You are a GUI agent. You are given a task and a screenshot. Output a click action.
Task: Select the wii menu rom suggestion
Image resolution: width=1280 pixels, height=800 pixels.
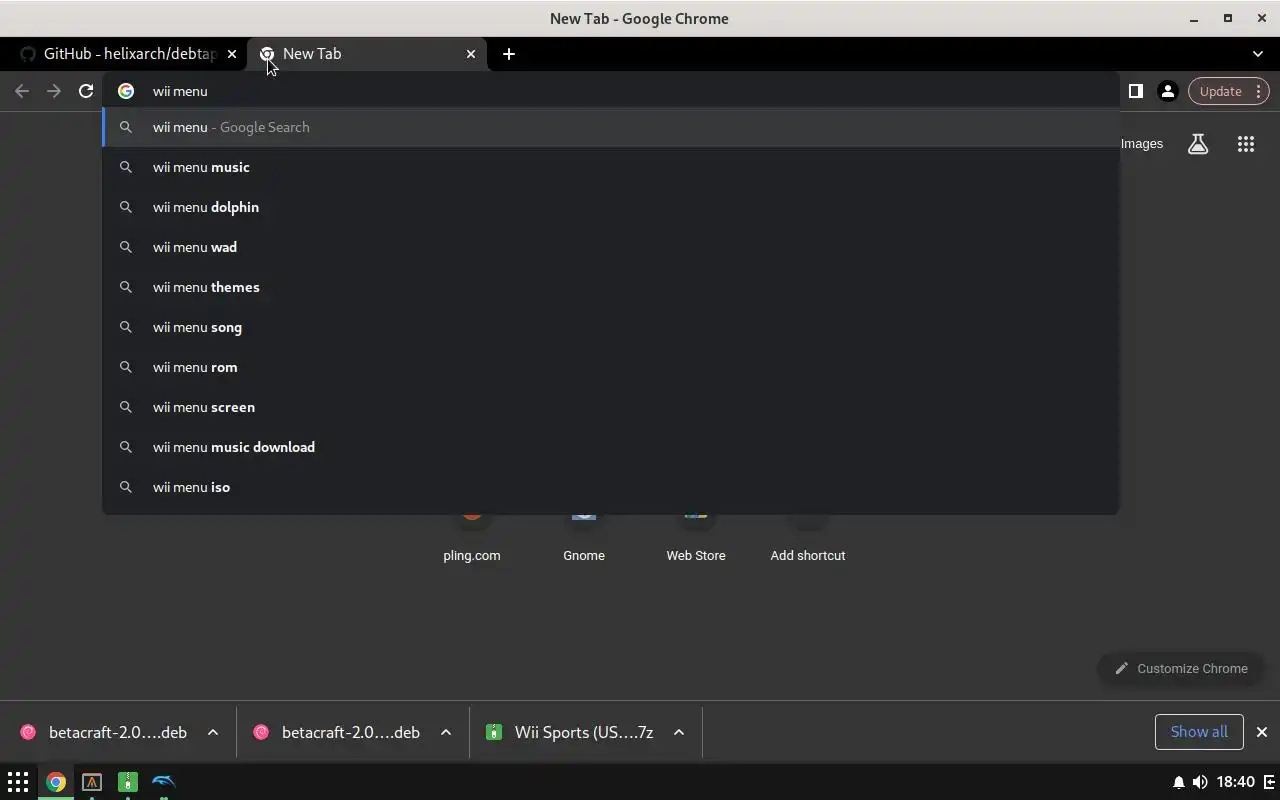click(610, 367)
